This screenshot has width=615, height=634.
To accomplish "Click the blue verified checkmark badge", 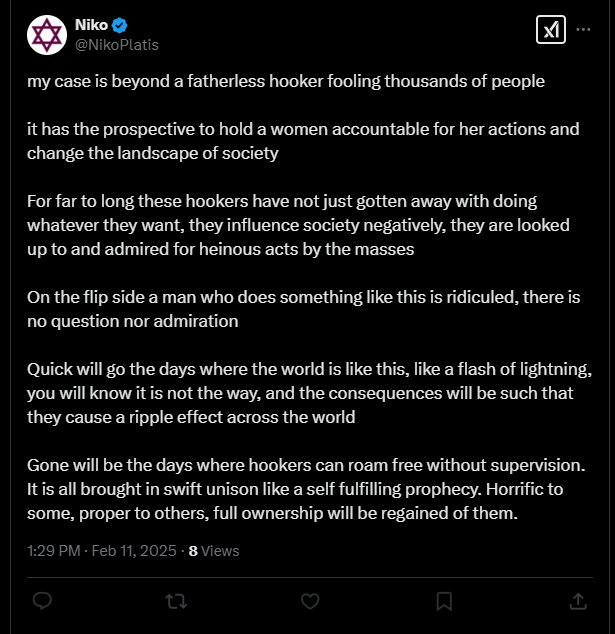I will pos(119,25).
